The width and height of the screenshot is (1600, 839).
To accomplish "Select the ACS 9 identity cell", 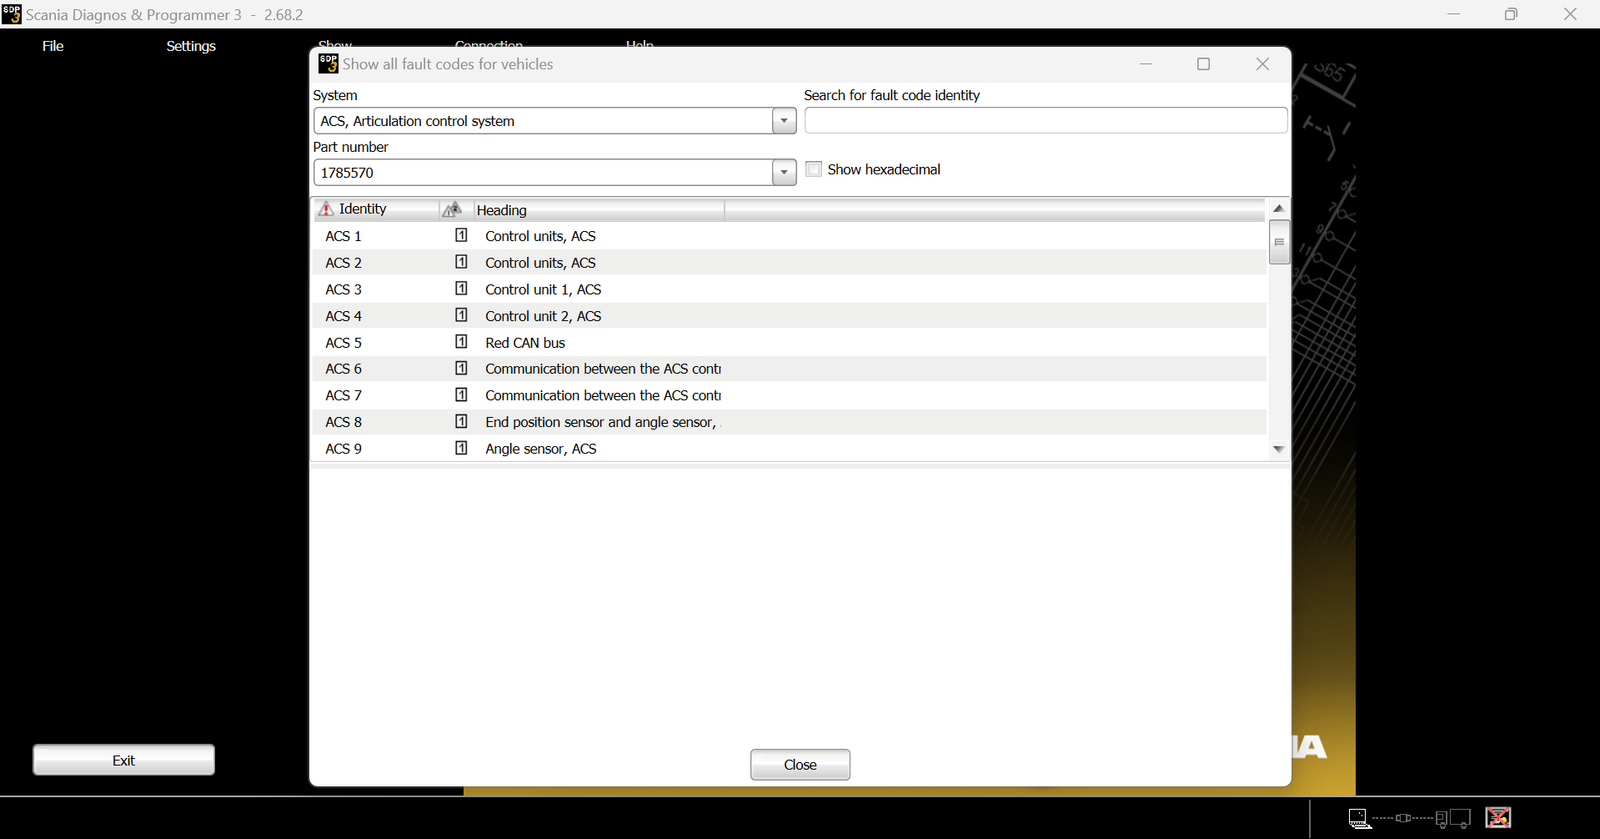I will pos(343,449).
